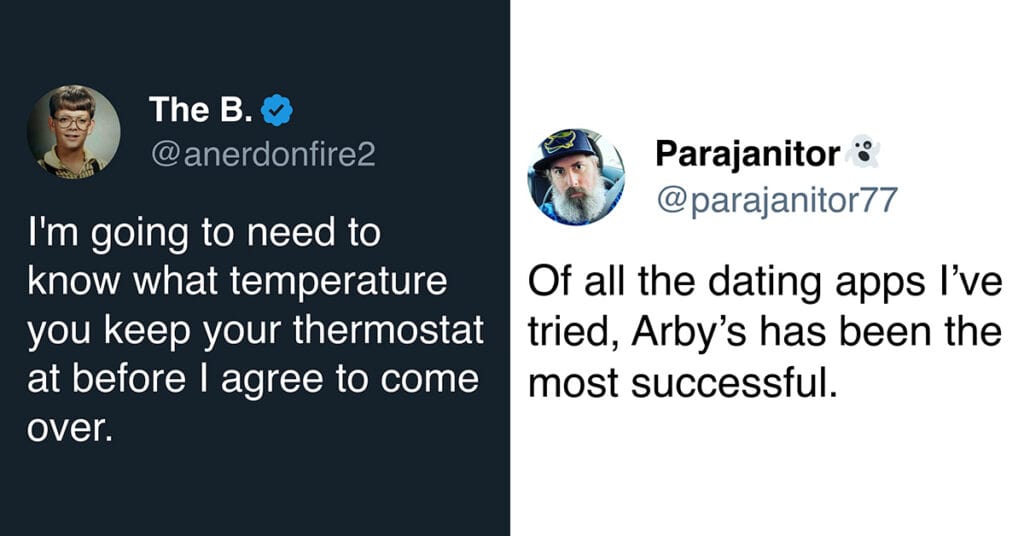1024x536 pixels.
Task: Click the glasses in The B.'s avatar
Action: pyautogui.click(x=72, y=122)
